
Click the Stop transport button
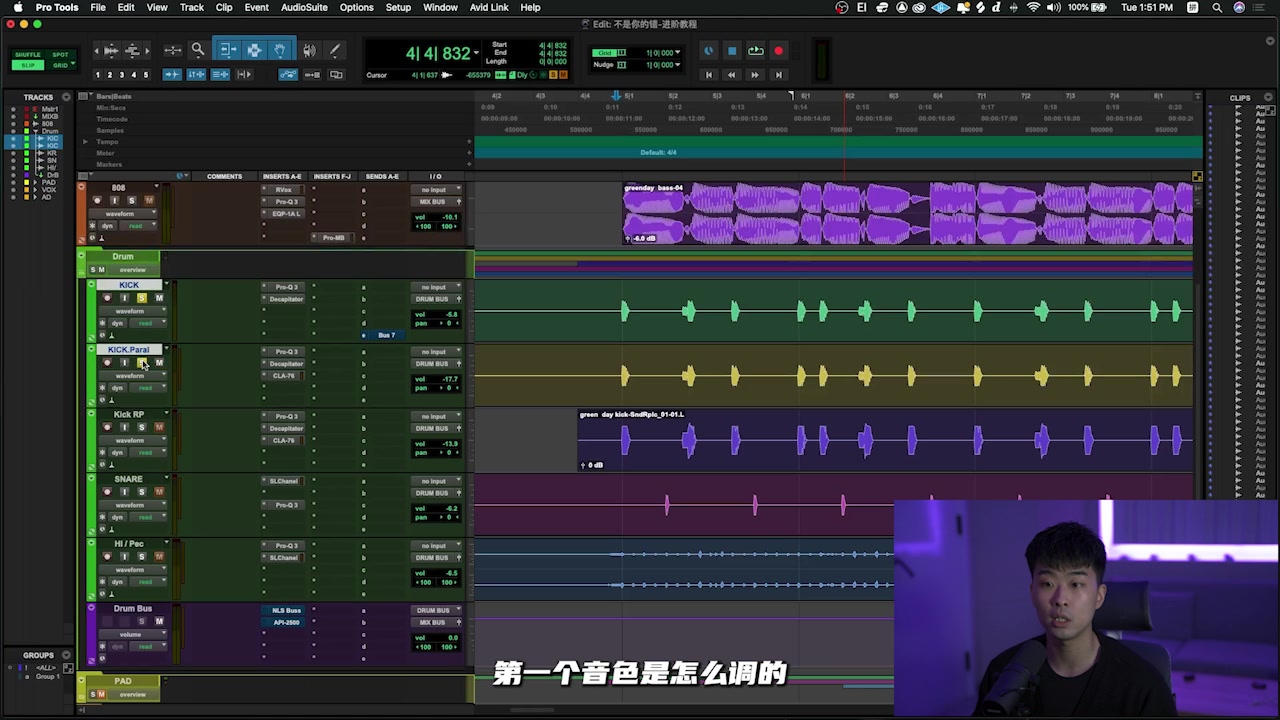click(732, 51)
